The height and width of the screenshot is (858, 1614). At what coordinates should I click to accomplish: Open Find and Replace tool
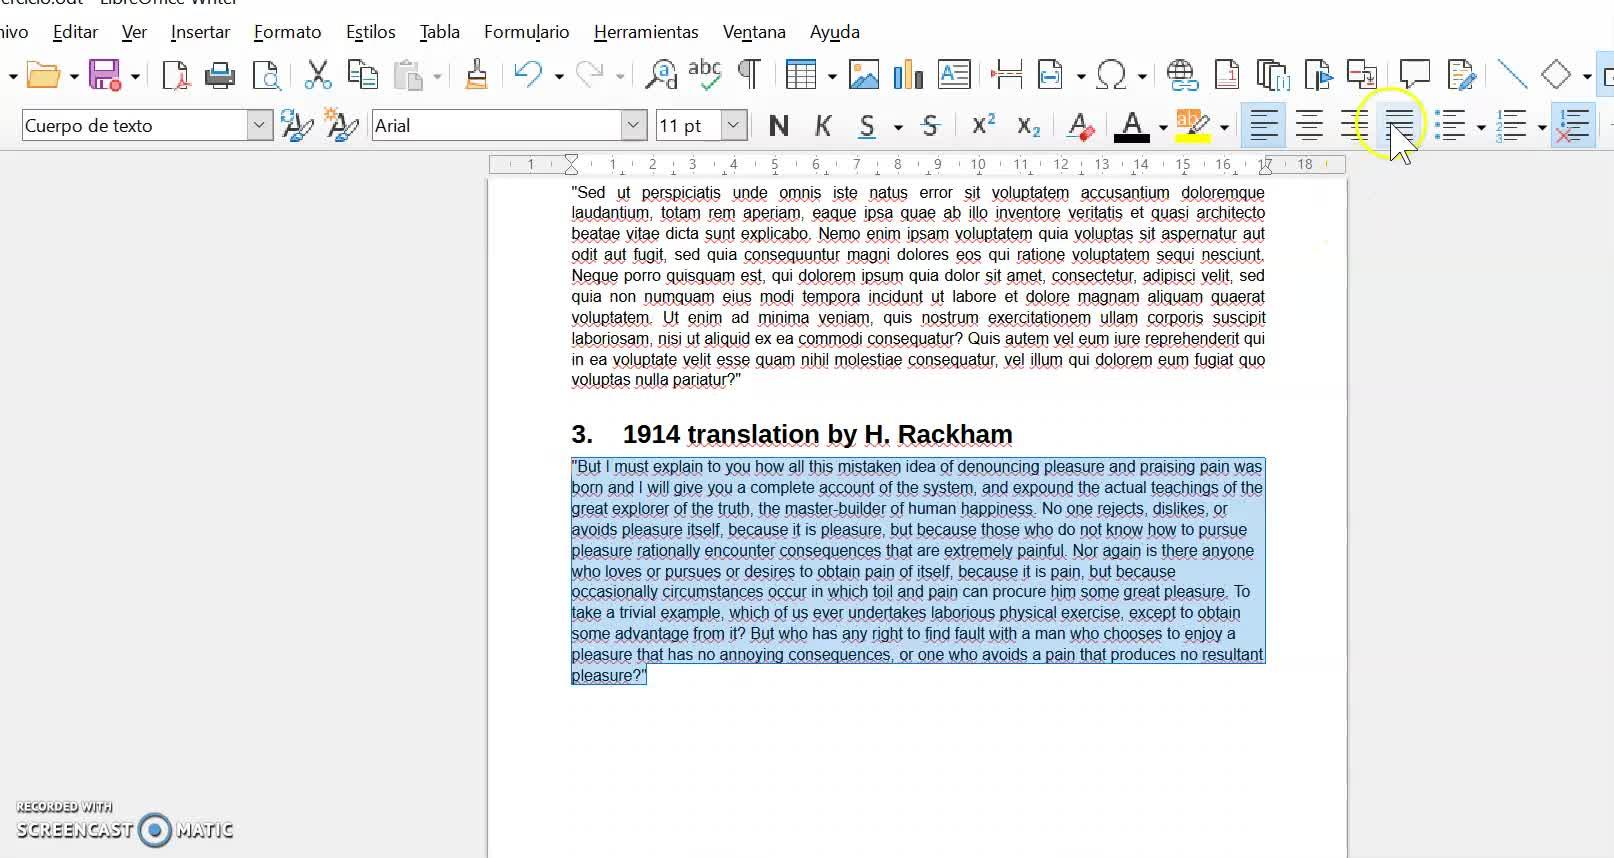660,75
